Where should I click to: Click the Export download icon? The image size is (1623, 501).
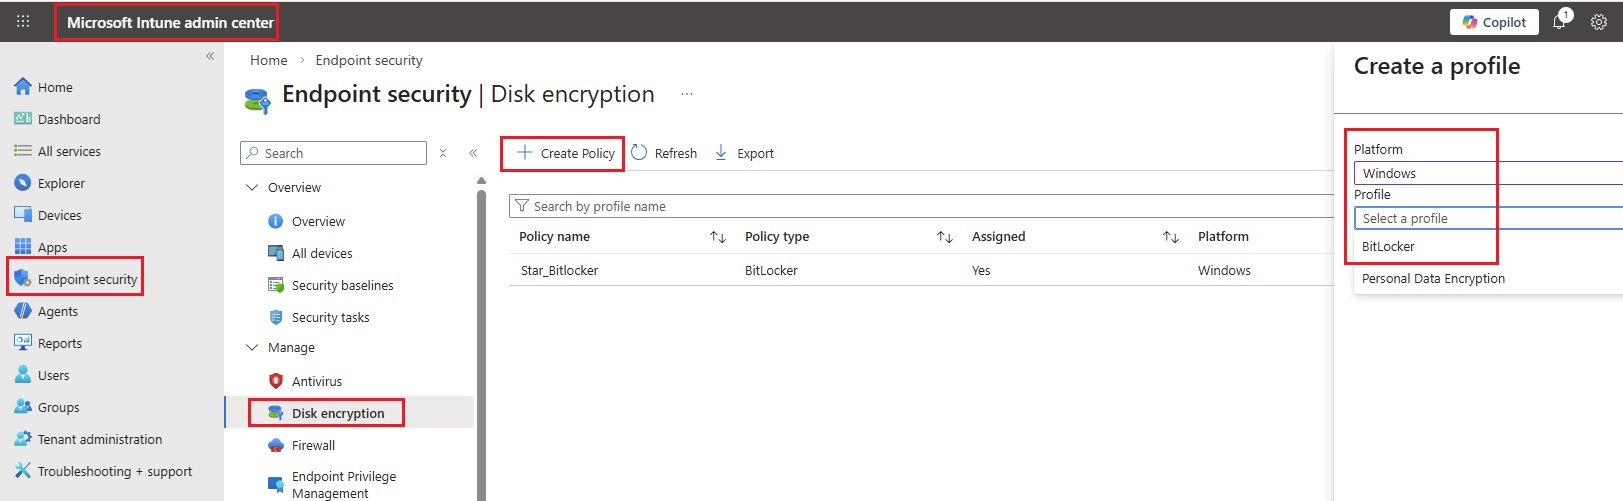click(721, 153)
